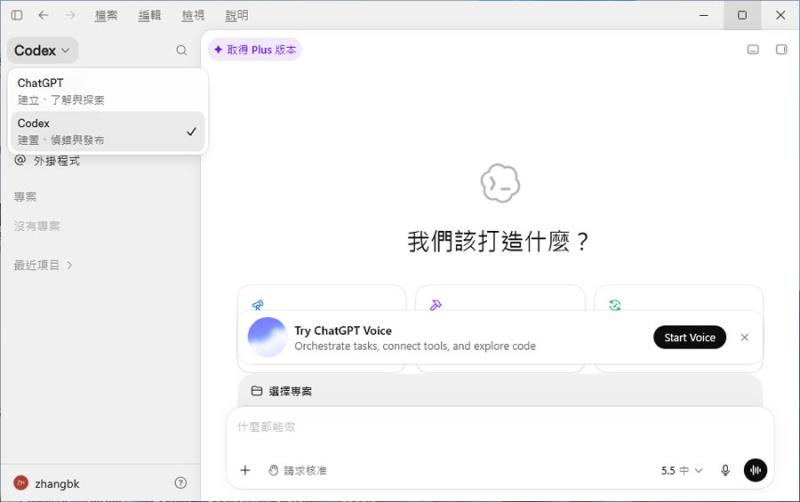The image size is (800, 502).
Task: Toggle the sidebar panel icon
Action: pyautogui.click(x=17, y=15)
